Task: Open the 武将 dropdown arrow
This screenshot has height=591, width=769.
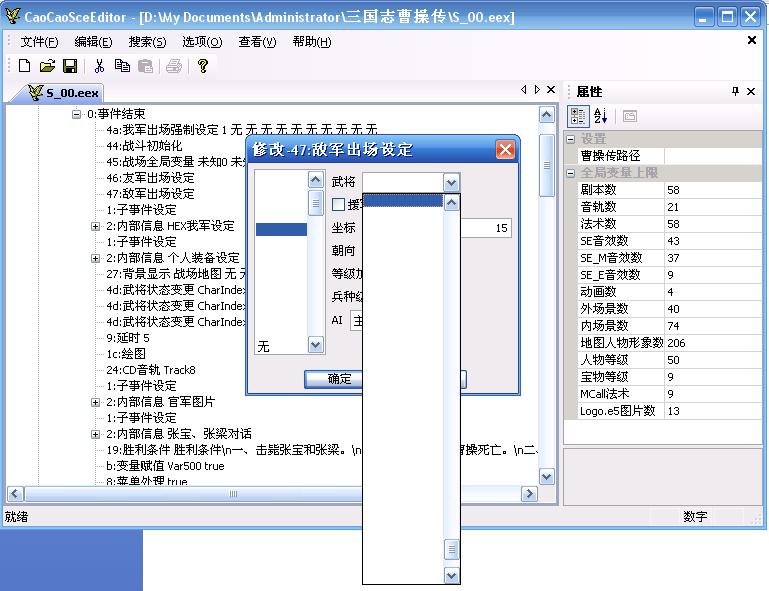Action: [451, 182]
